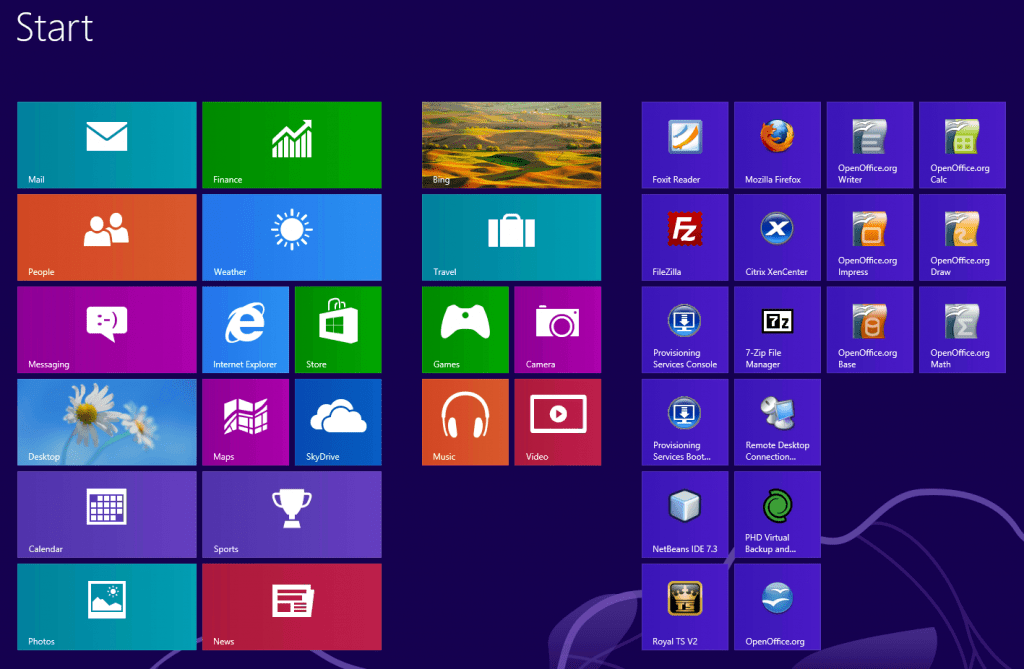This screenshot has width=1024, height=669.
Task: Open Remote Desktop Connection
Action: [x=777, y=422]
